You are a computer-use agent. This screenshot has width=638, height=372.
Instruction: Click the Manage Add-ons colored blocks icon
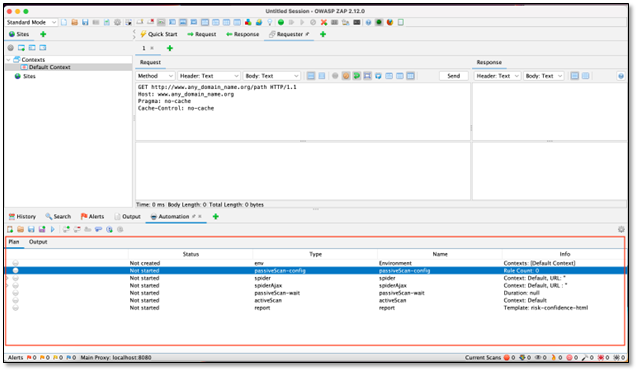click(x=248, y=22)
